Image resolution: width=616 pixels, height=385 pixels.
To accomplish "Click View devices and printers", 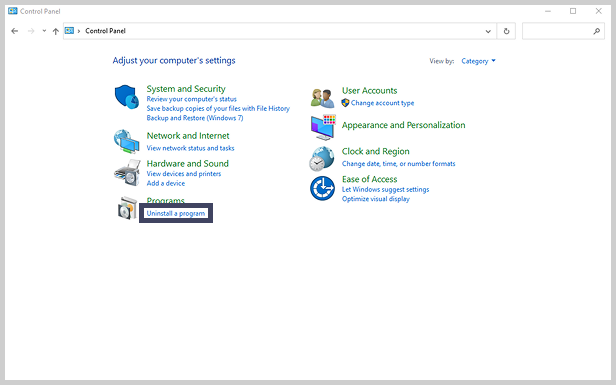I will point(184,174).
